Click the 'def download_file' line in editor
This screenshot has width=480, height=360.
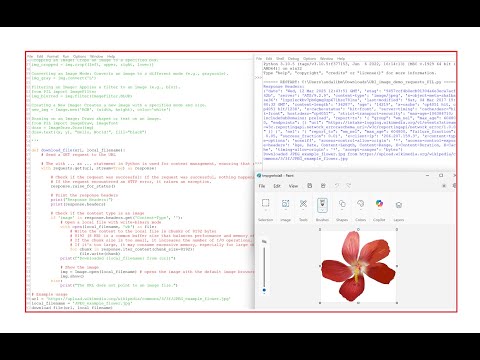click(x=79, y=150)
